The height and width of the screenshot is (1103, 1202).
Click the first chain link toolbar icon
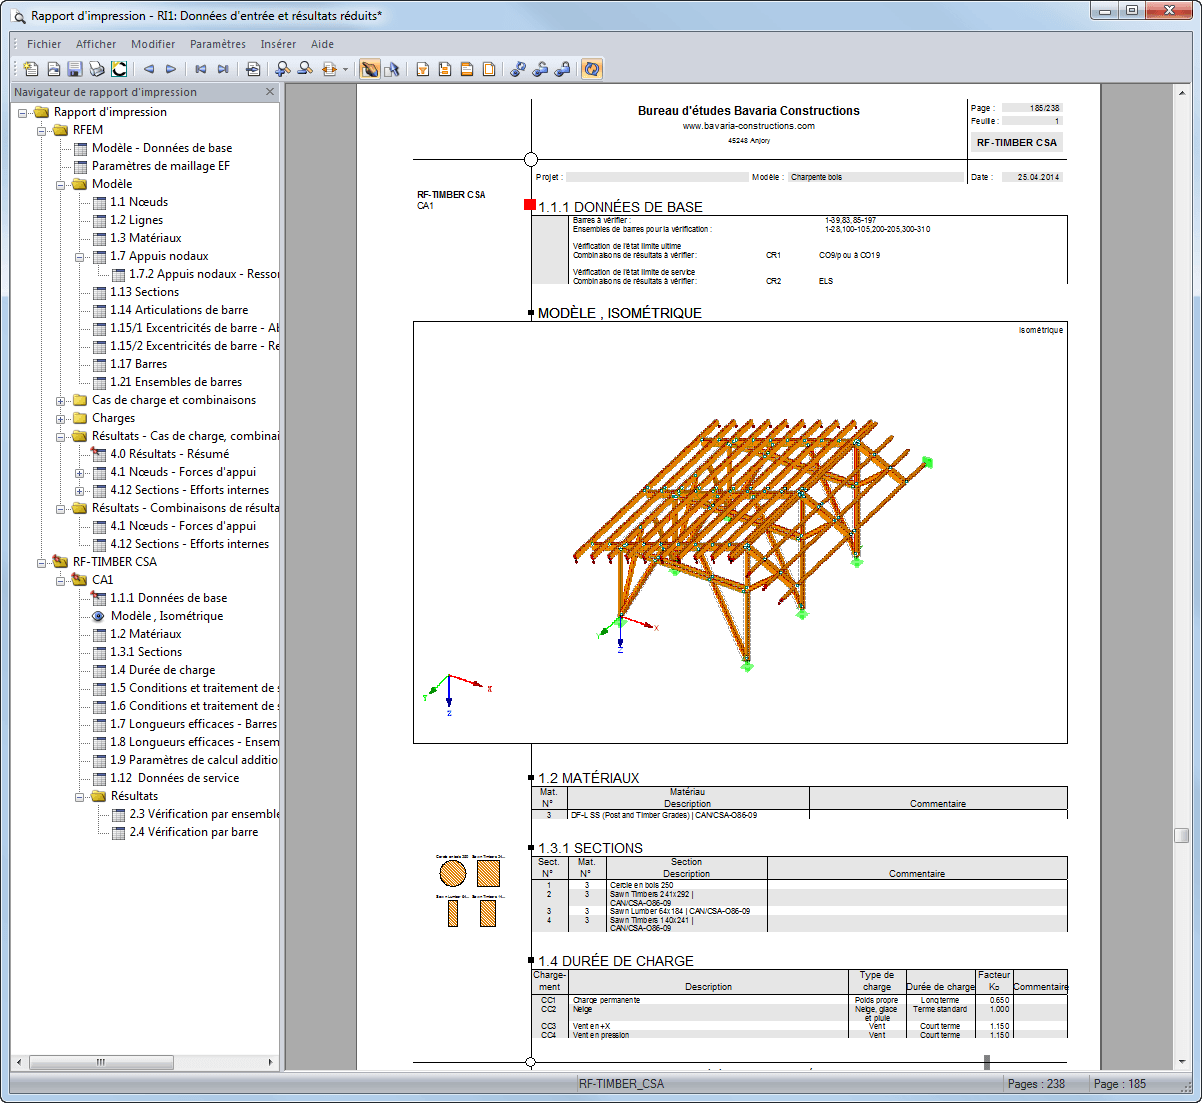tap(518, 69)
